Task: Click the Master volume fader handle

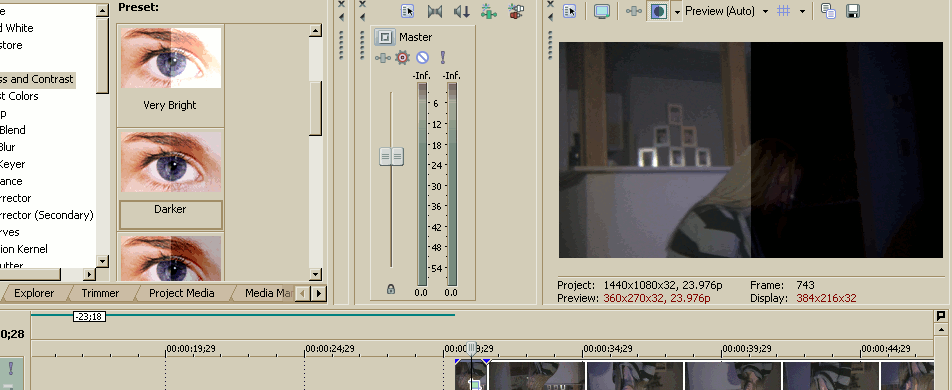Action: 392,157
